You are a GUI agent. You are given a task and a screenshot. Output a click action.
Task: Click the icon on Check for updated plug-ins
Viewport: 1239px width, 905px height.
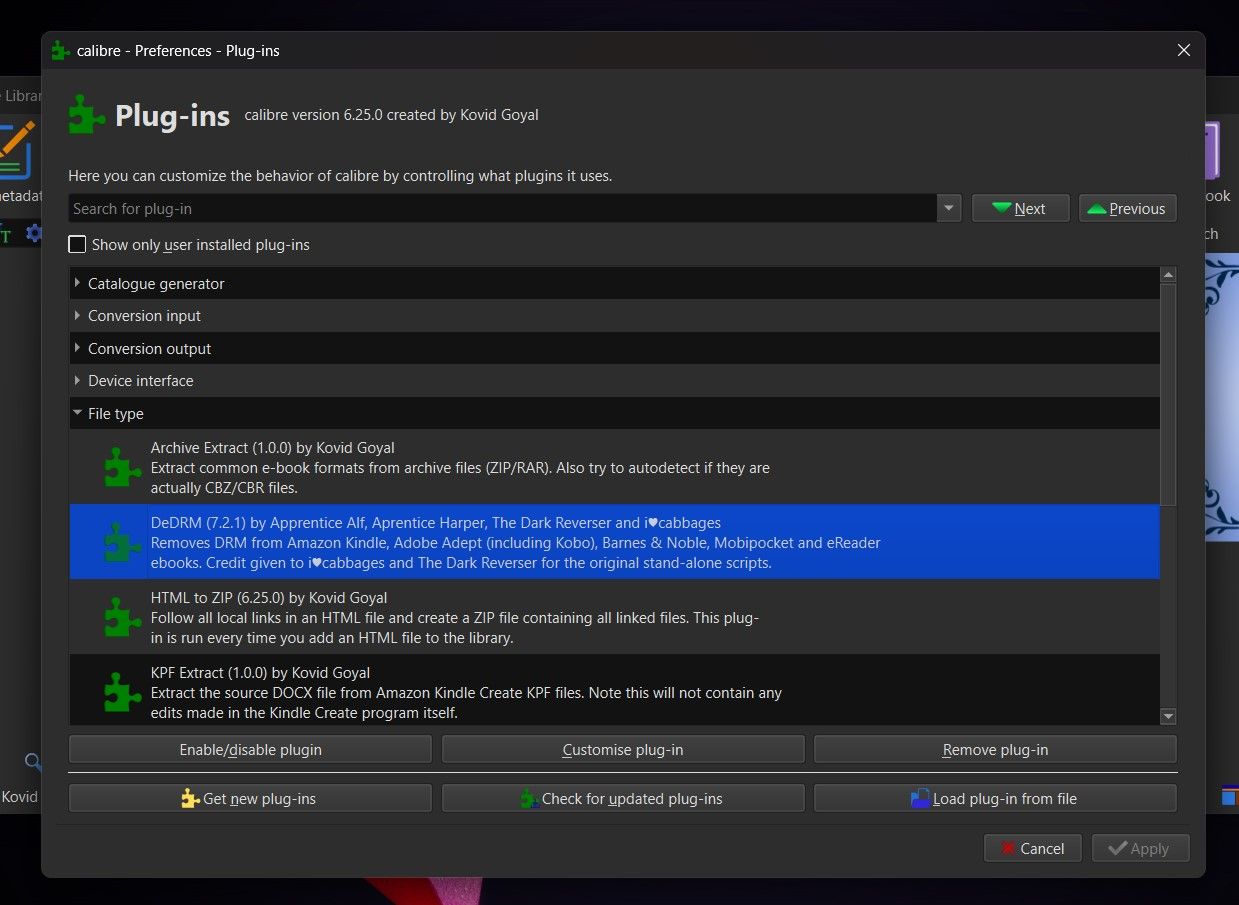click(528, 797)
